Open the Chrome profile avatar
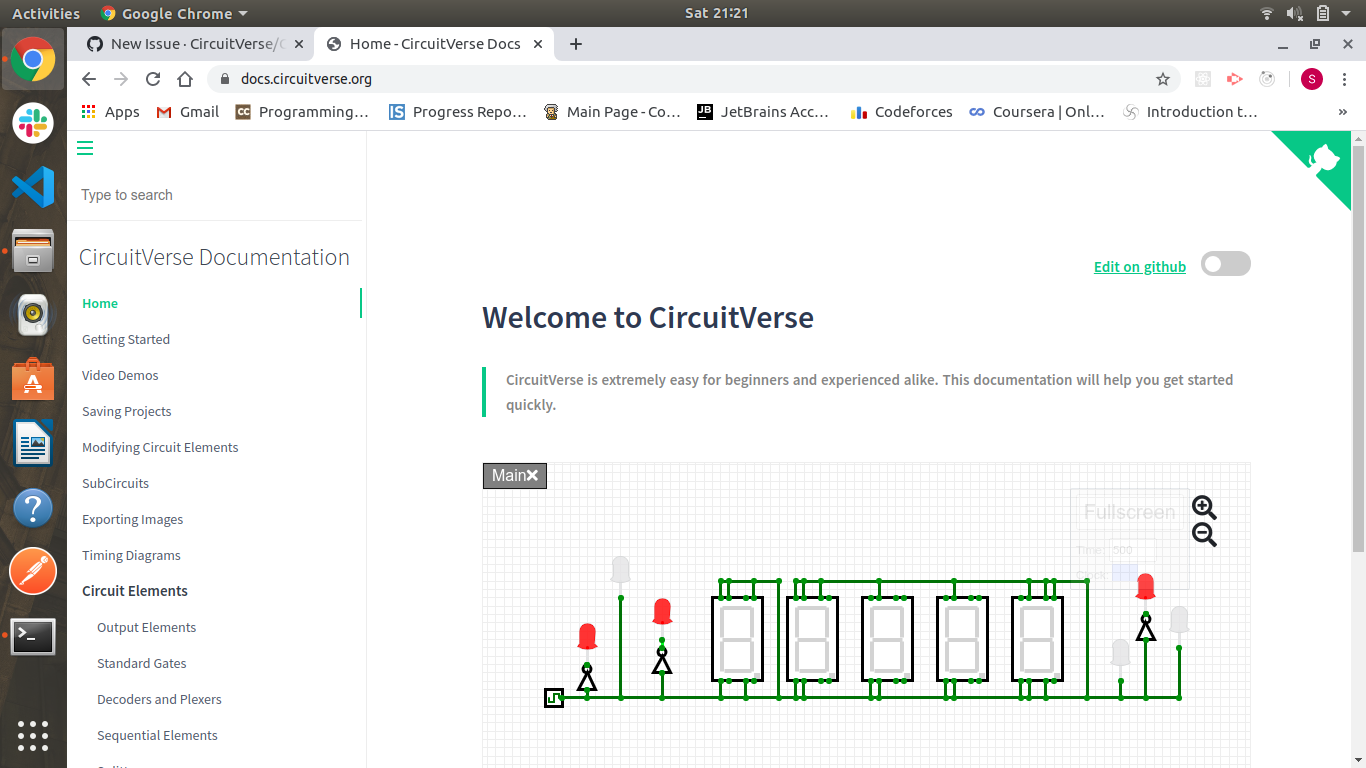The height and width of the screenshot is (768, 1366). point(1311,78)
